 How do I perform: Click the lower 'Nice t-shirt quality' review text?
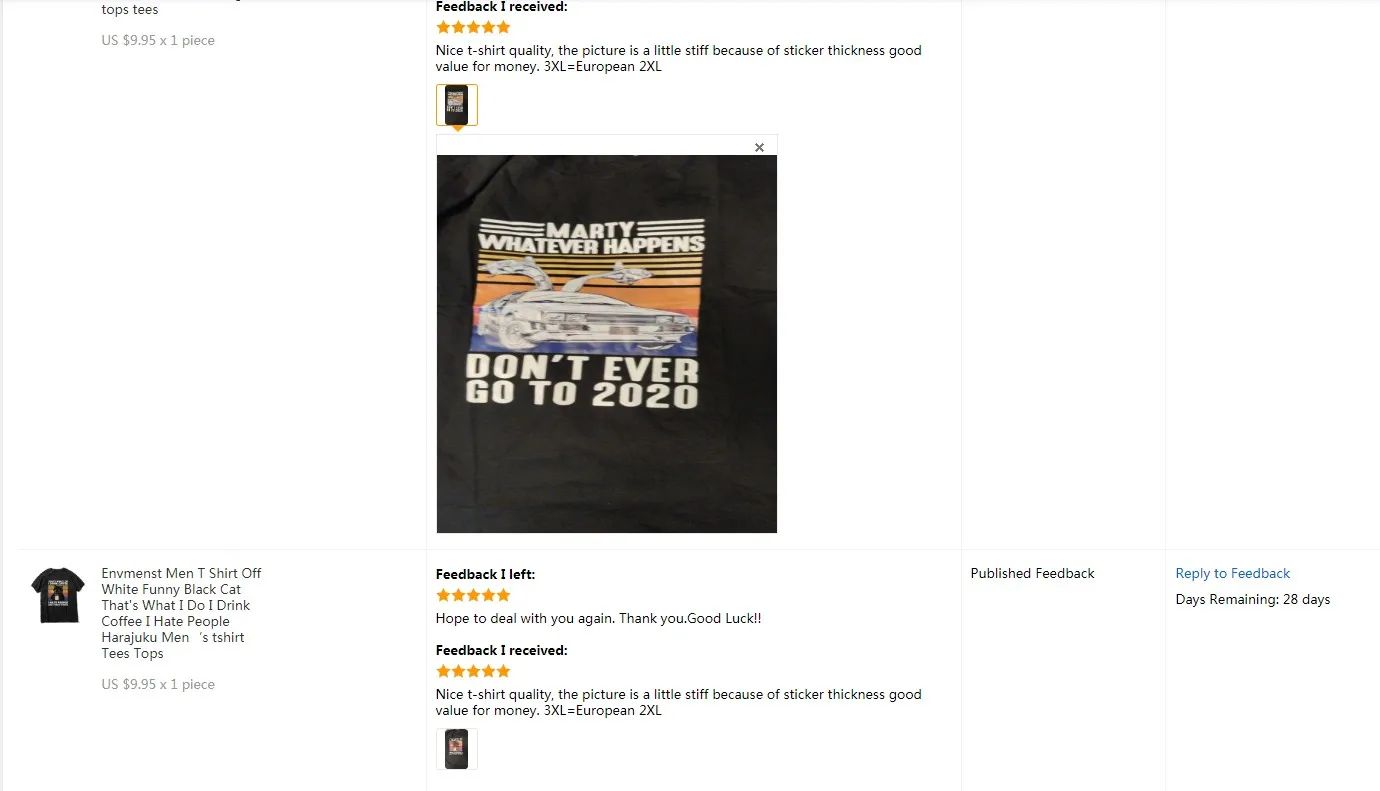[x=679, y=702]
